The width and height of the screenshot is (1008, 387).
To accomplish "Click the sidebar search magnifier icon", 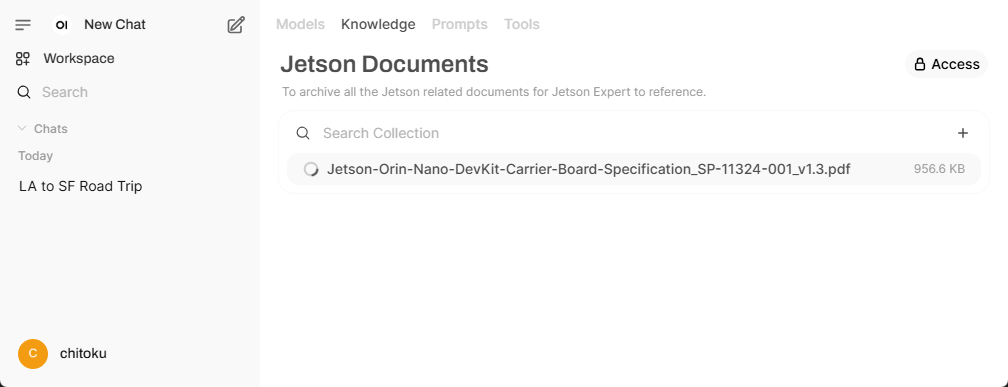I will [24, 92].
